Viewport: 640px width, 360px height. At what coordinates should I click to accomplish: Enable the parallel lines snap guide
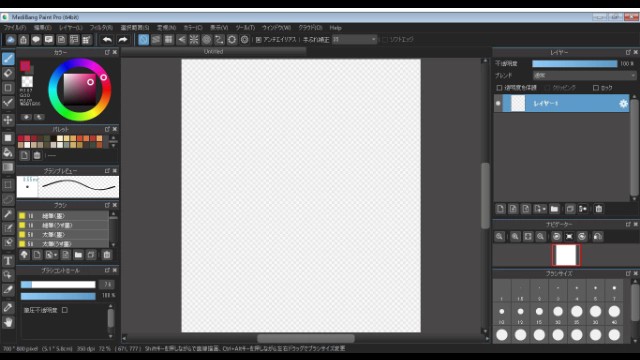point(156,40)
